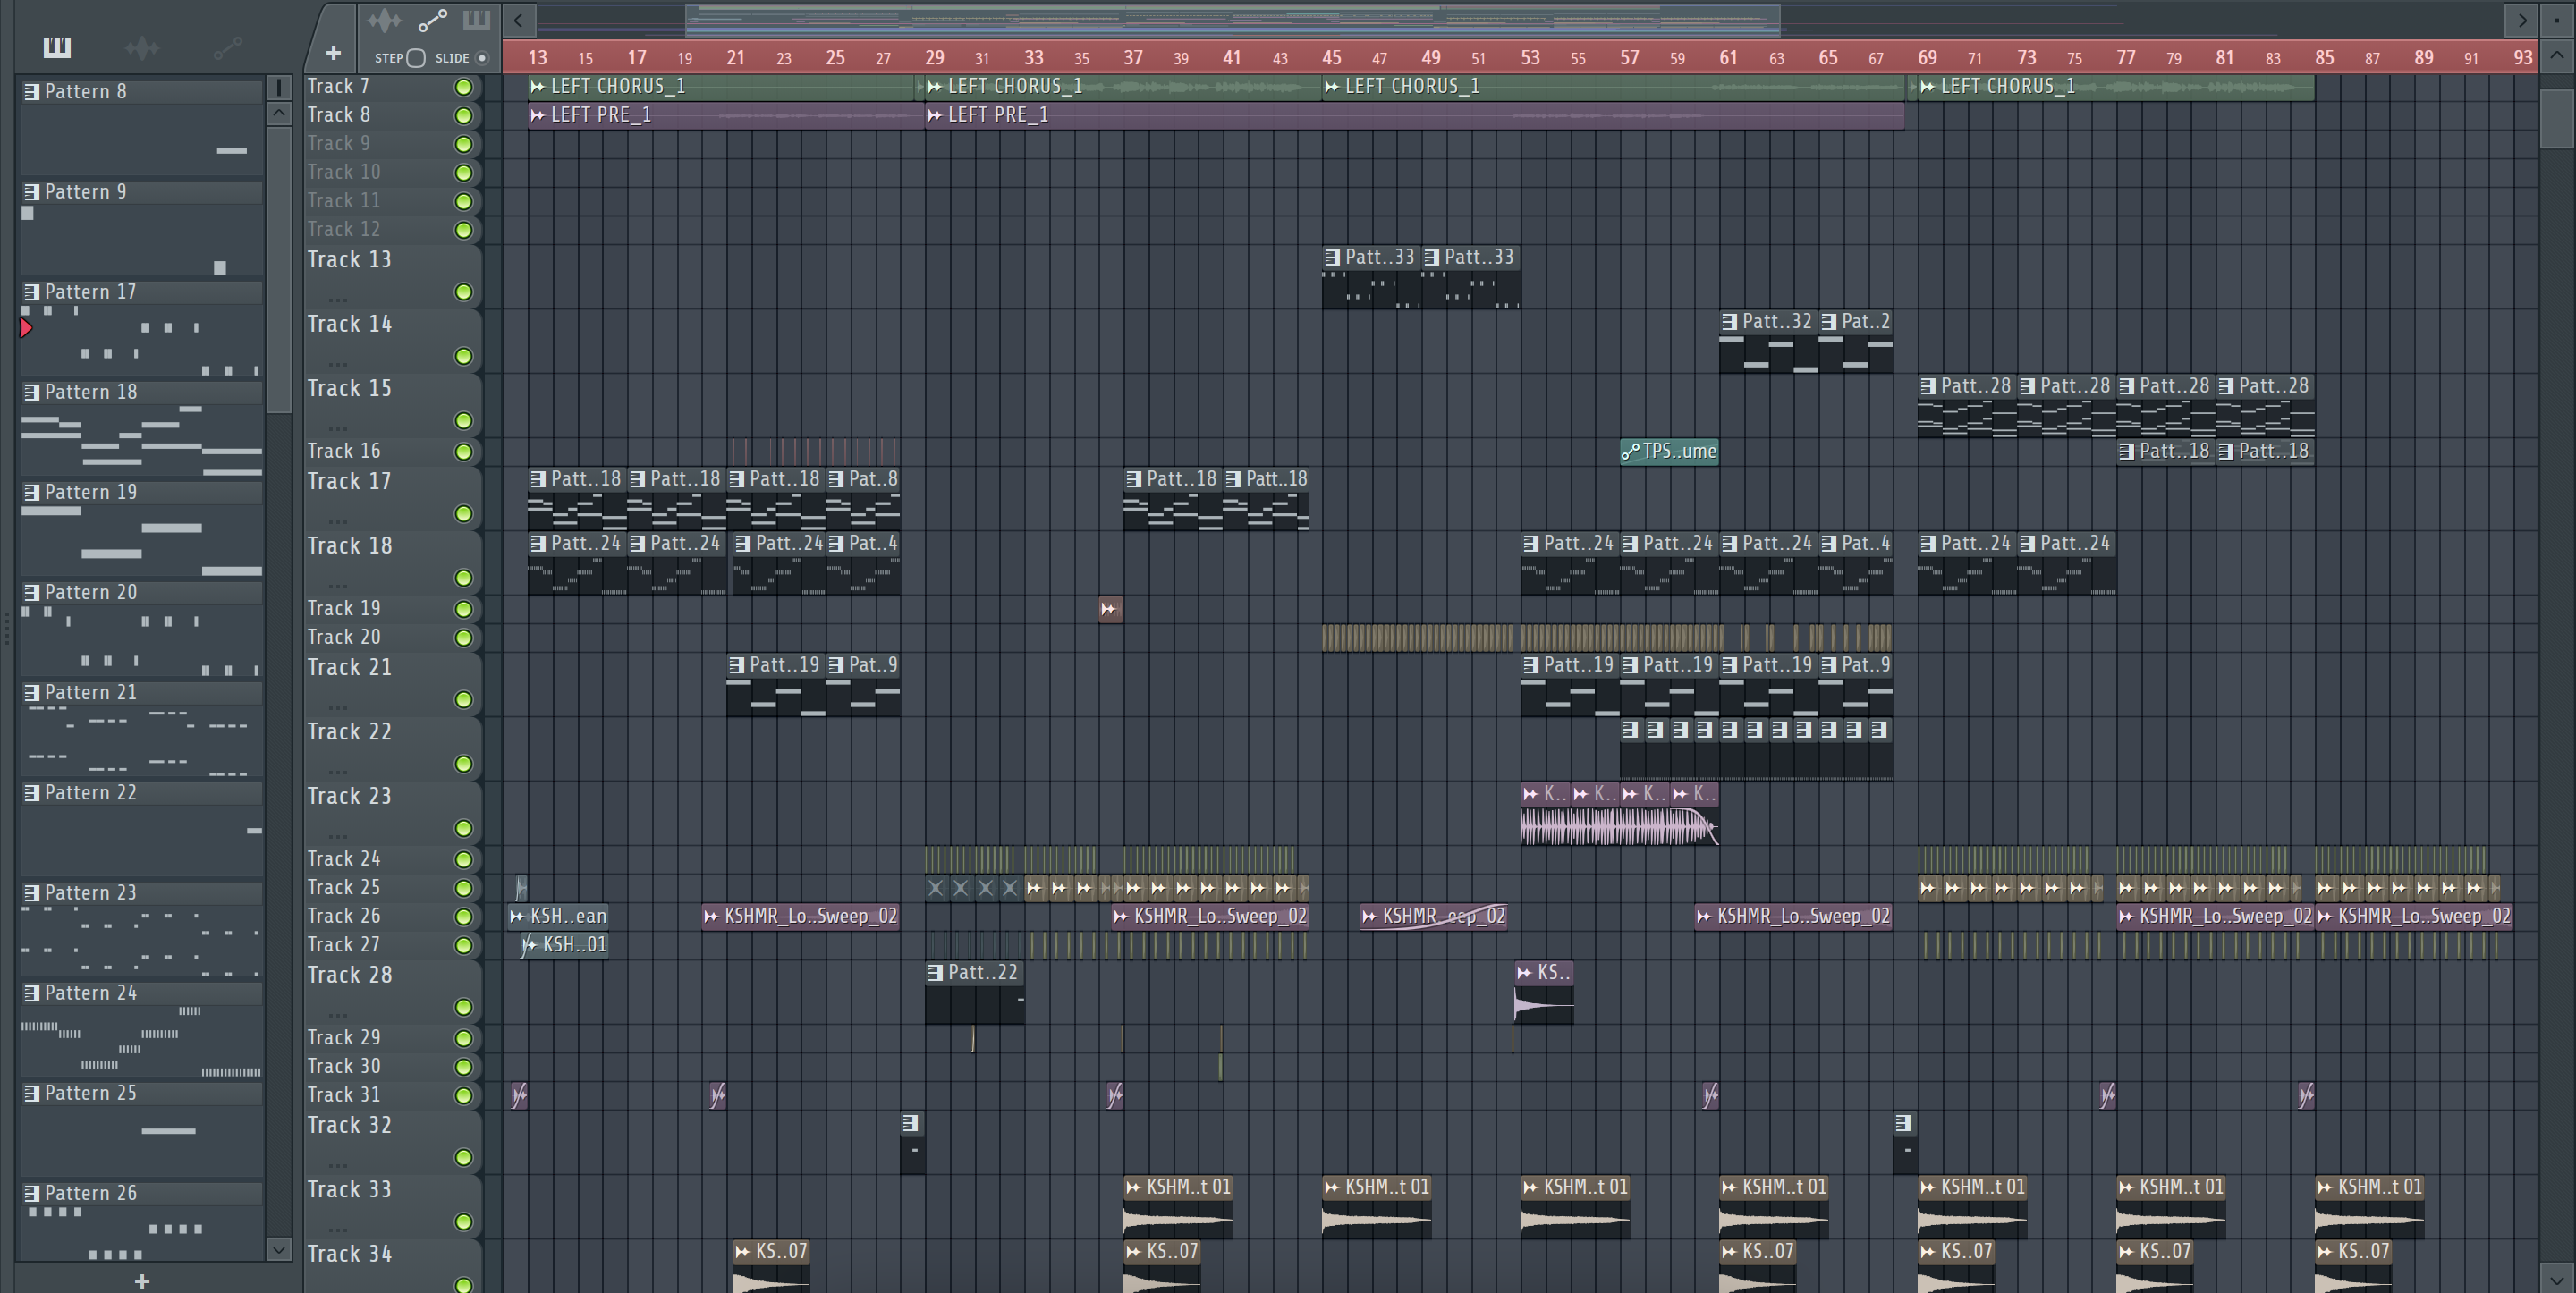This screenshot has height=1293, width=2576.
Task: Select first KS..07 clip on Track 34
Action: 771,1268
